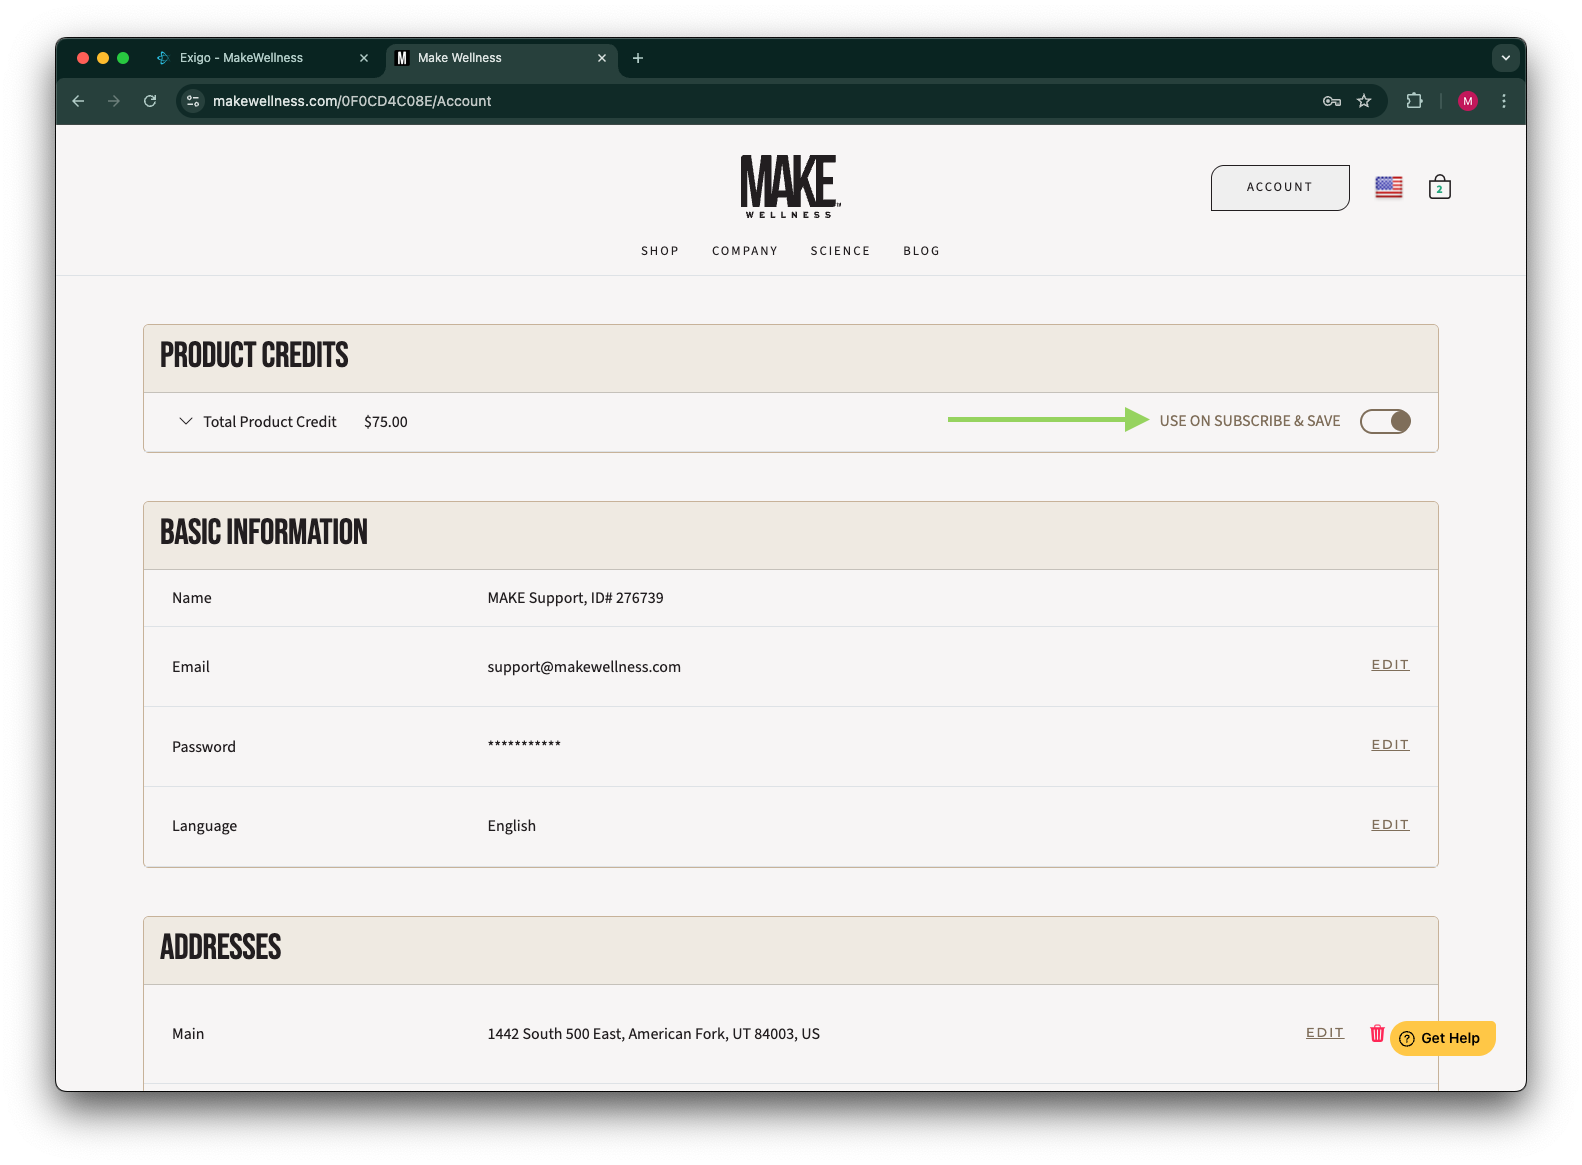Open the shopping bag cart icon
1582x1165 pixels.
pyautogui.click(x=1439, y=187)
